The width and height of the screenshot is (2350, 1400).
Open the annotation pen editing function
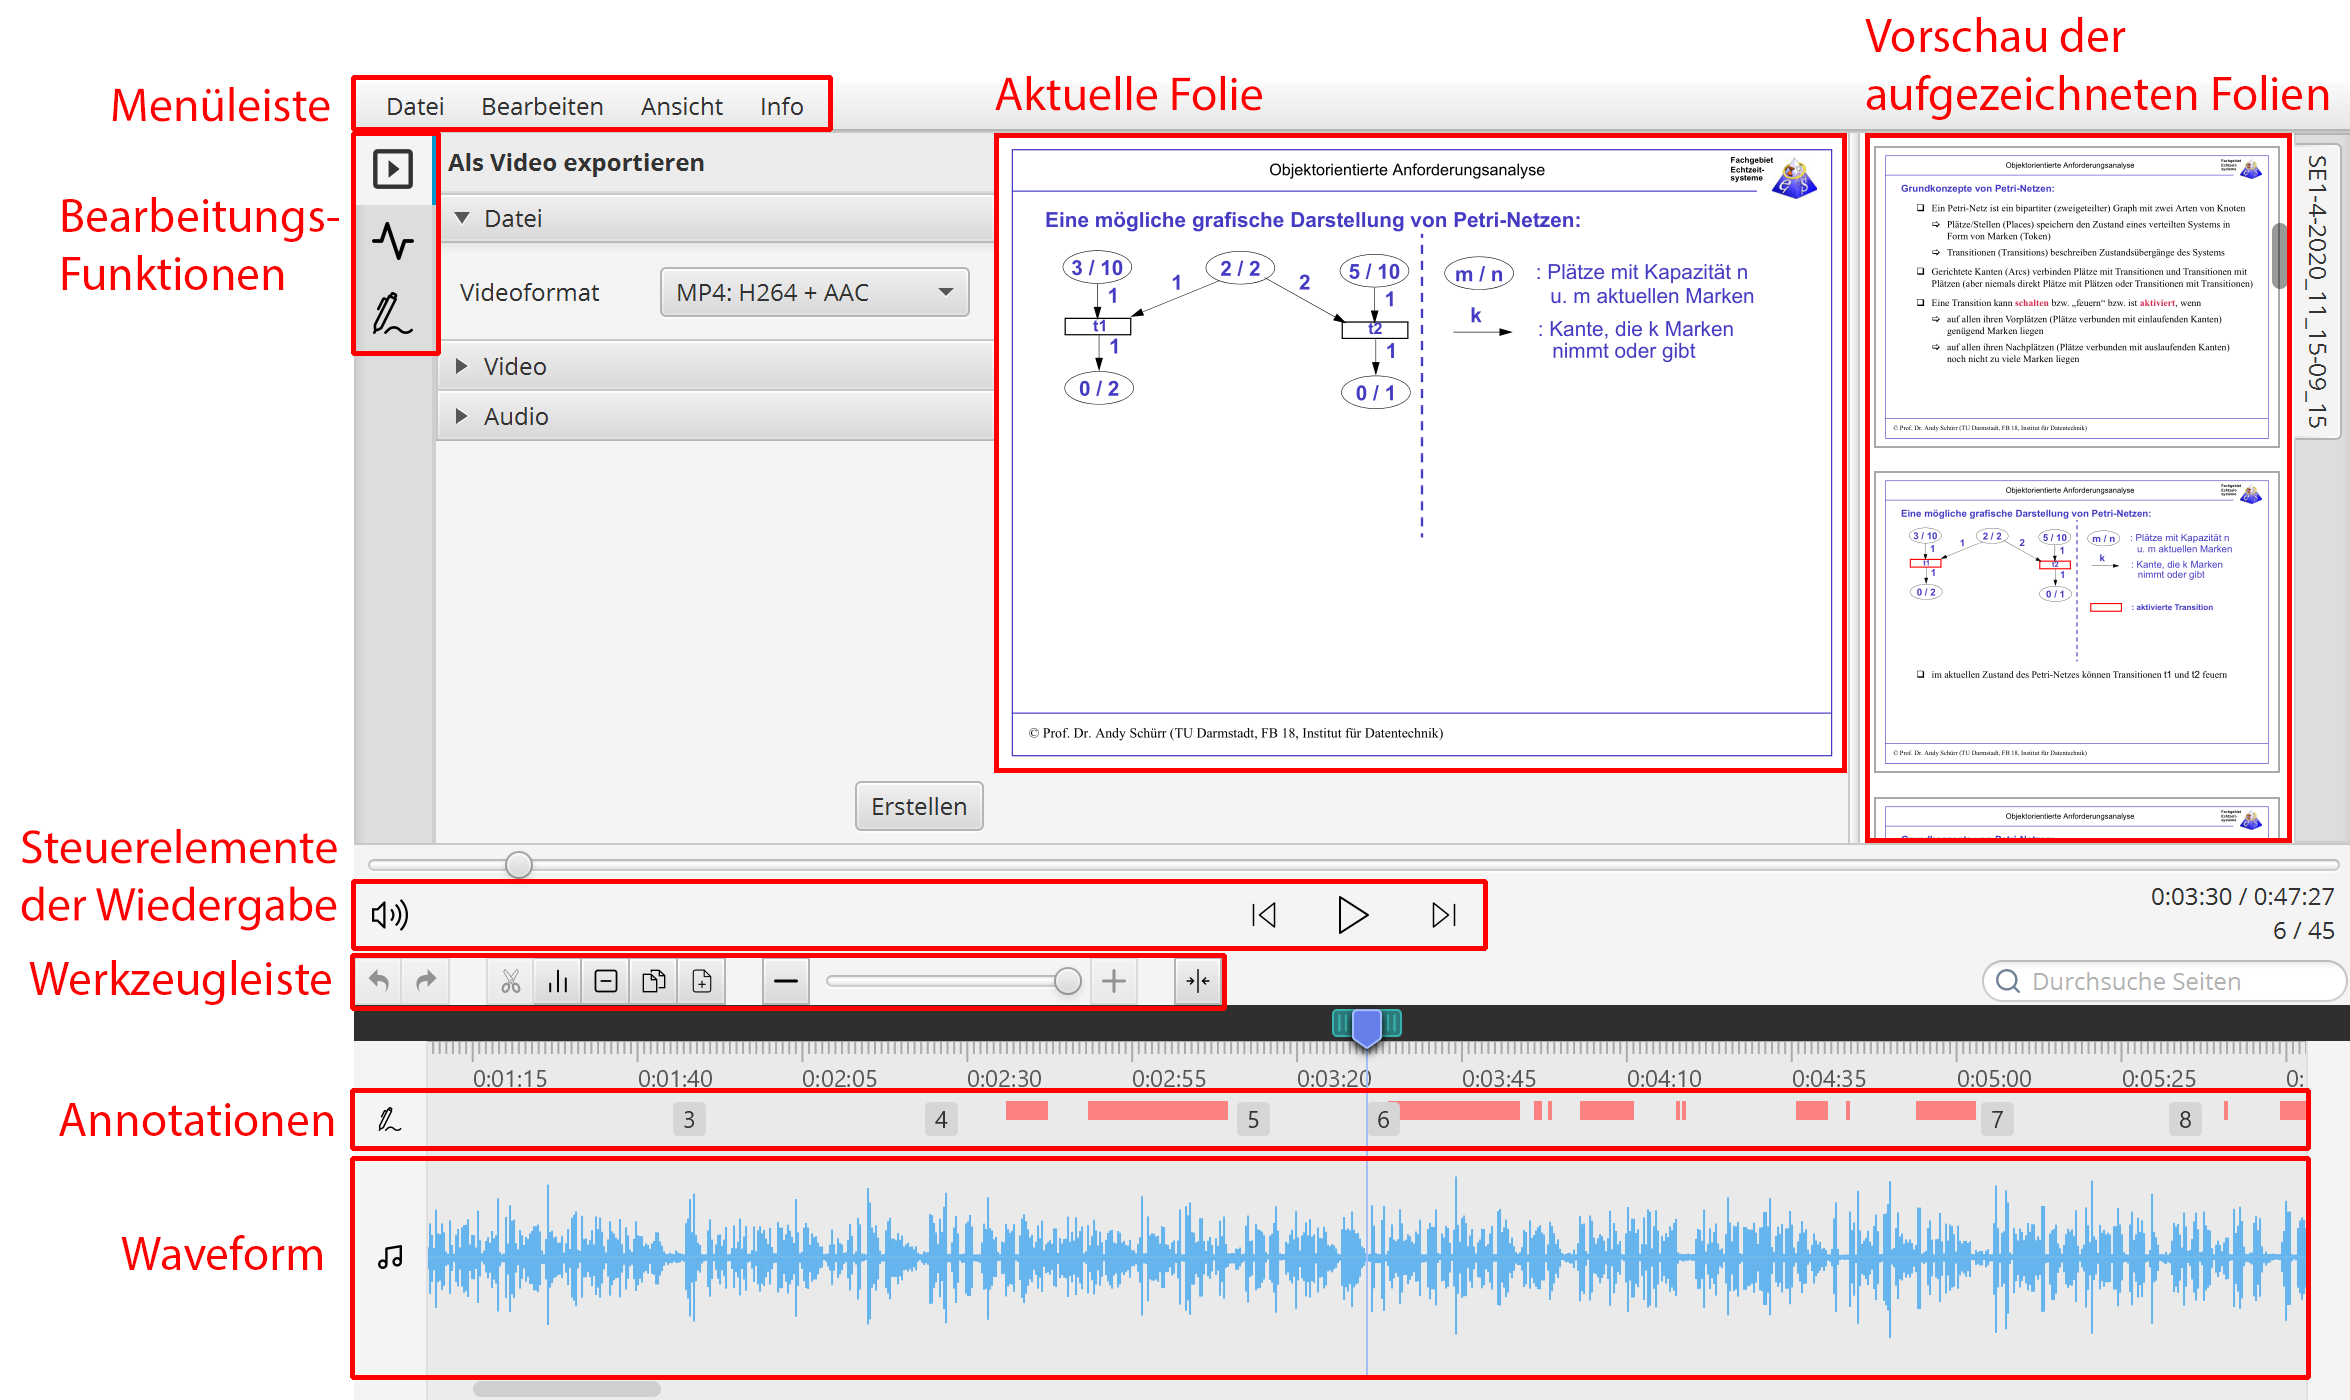pyautogui.click(x=393, y=314)
